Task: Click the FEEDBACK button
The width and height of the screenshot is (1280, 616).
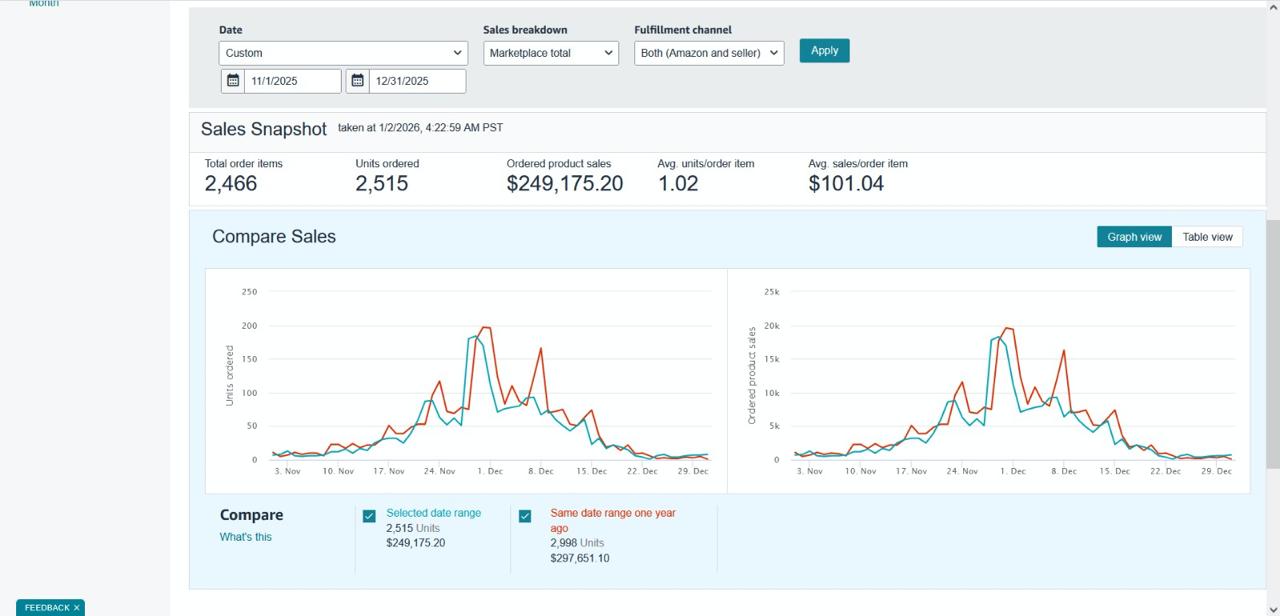Action: point(46,608)
